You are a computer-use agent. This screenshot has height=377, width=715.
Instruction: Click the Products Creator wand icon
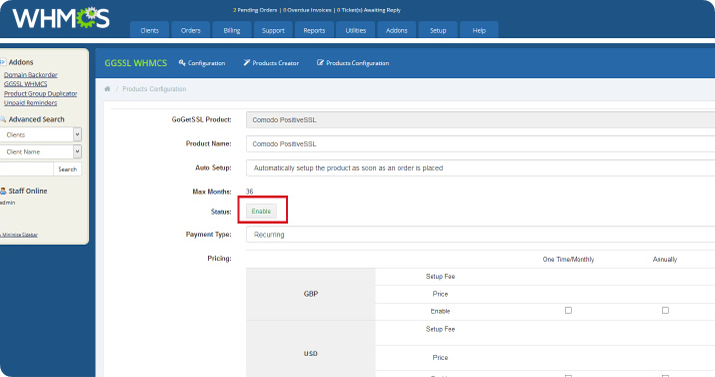pos(247,62)
